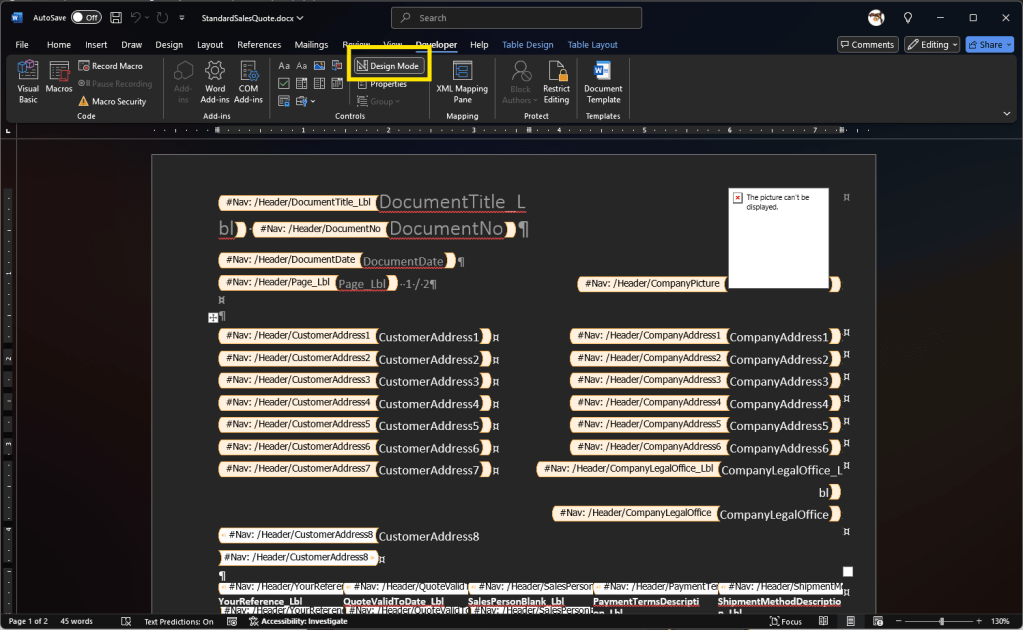Open the References tab
Viewport: 1023px width, 630px height.
pyautogui.click(x=259, y=44)
